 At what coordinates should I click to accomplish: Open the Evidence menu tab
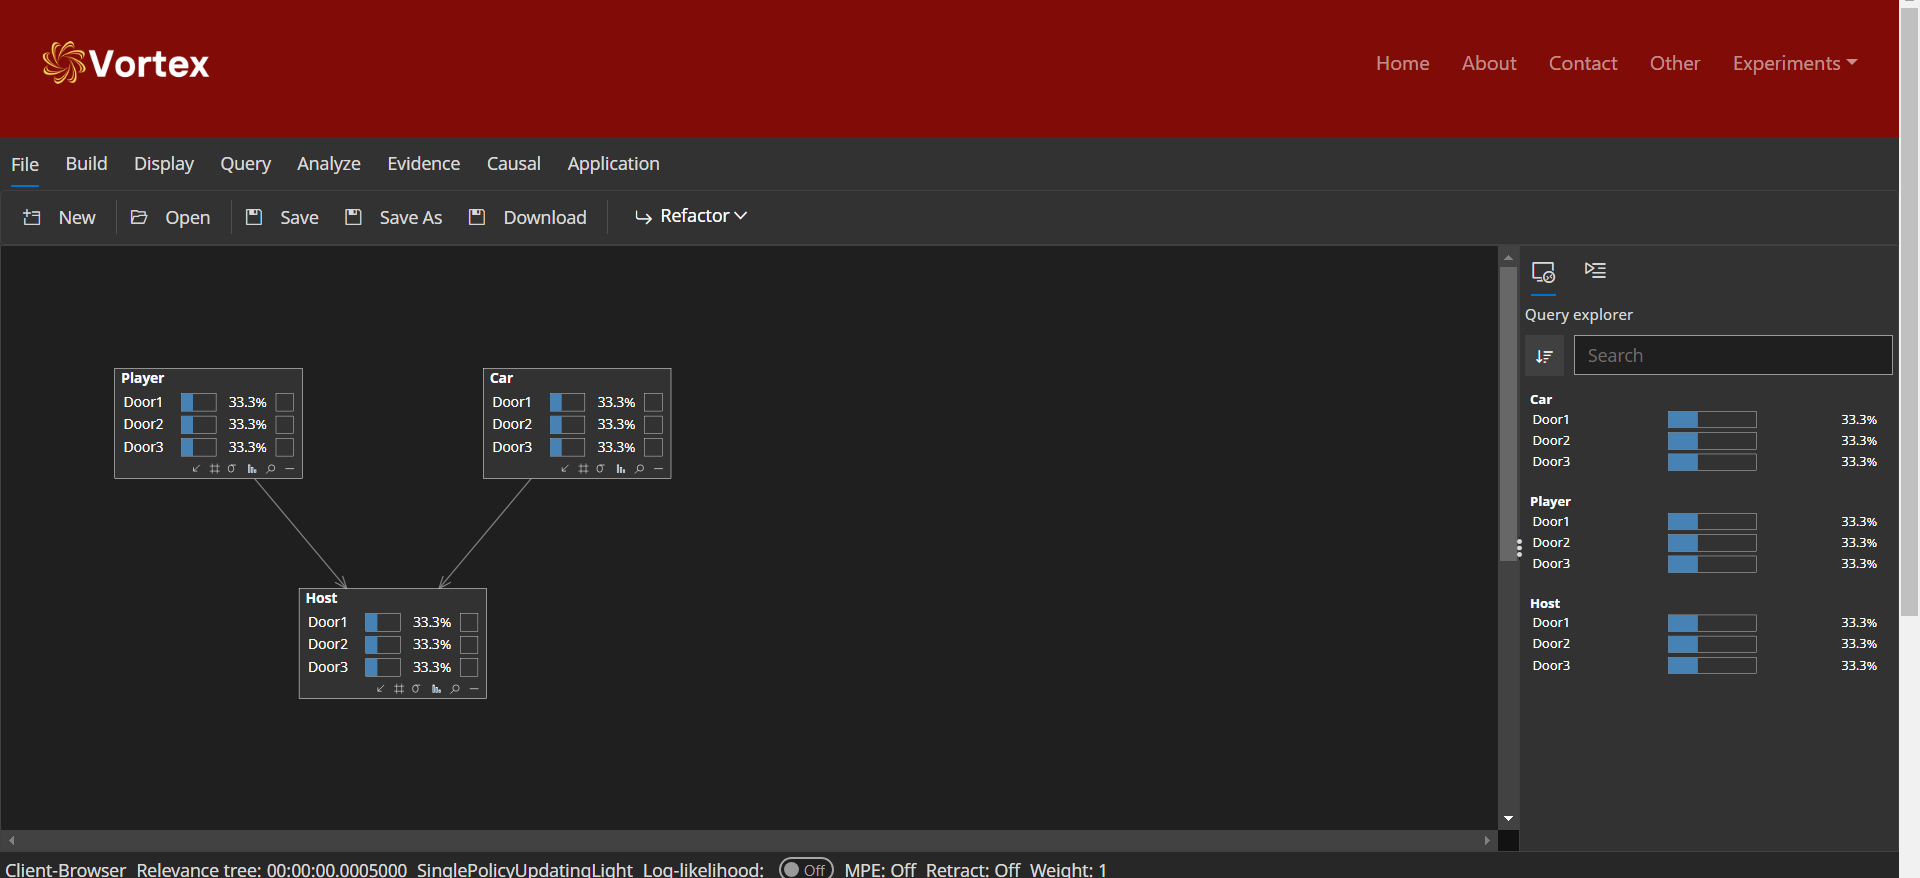tap(423, 164)
